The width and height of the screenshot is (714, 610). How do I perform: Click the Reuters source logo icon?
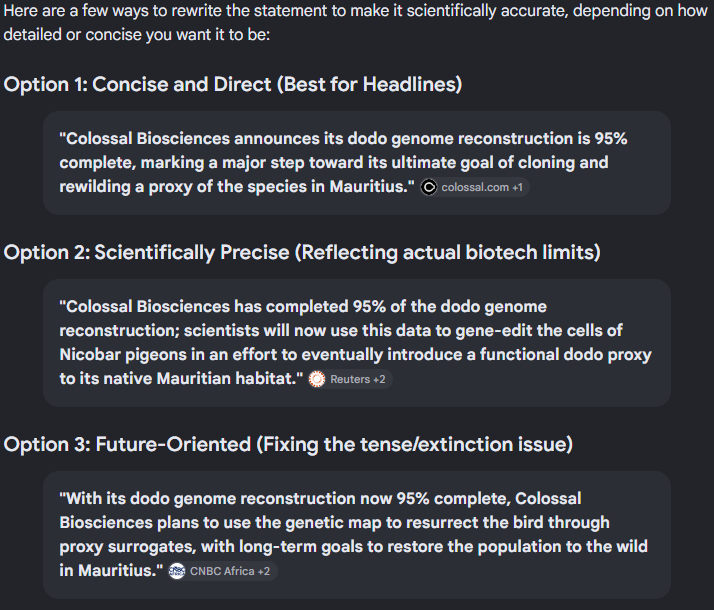(317, 379)
